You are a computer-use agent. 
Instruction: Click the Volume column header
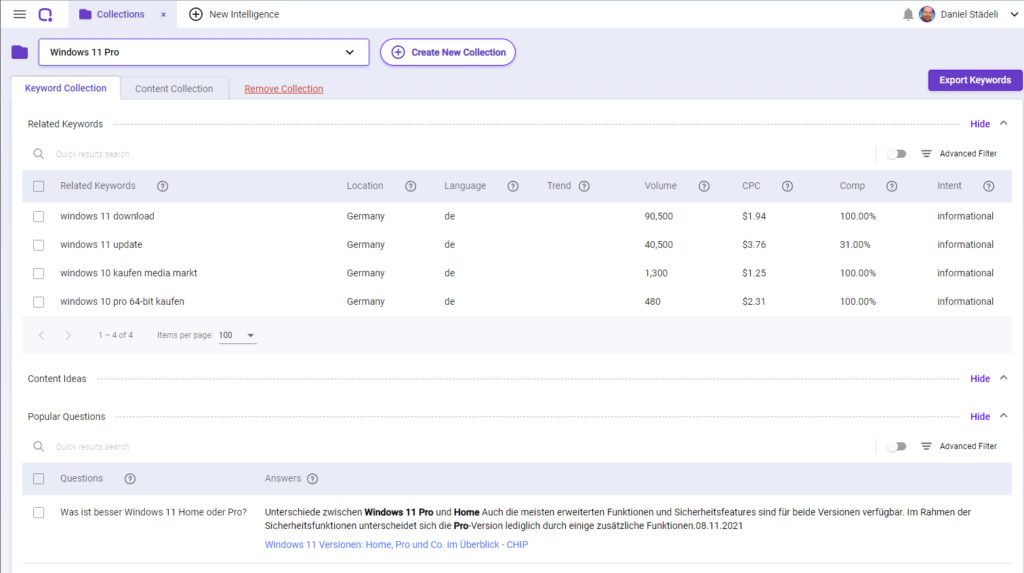(x=660, y=186)
